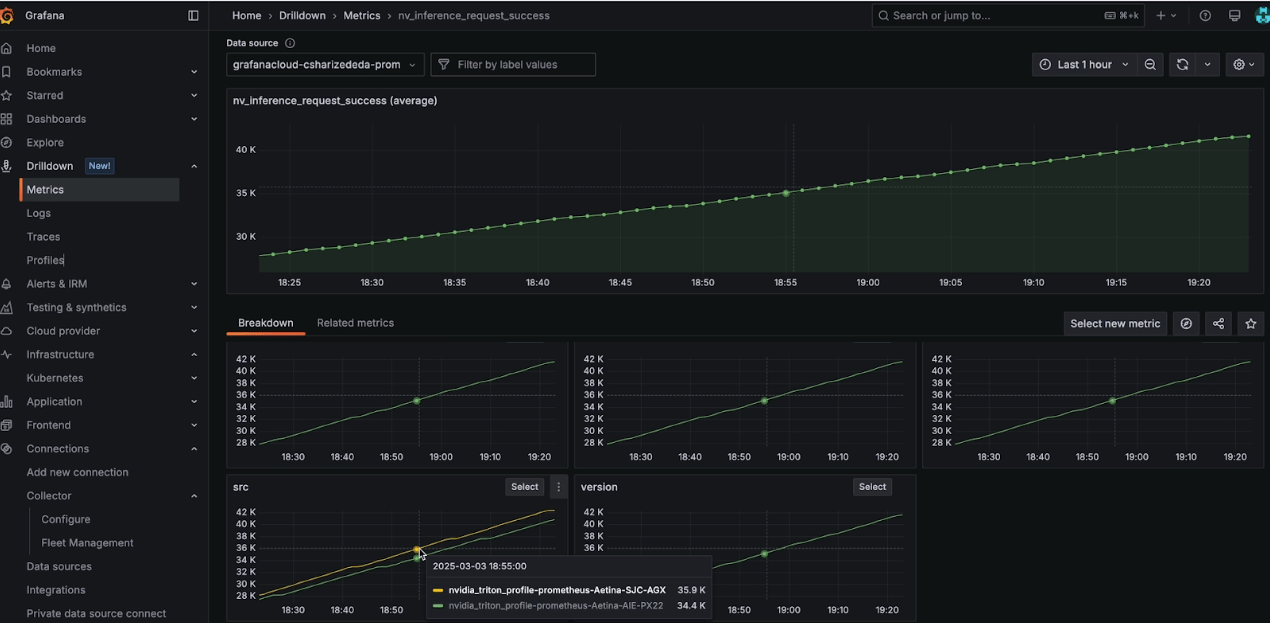The image size is (1270, 623).
Task: Click the refresh icon
Action: [x=1182, y=64]
